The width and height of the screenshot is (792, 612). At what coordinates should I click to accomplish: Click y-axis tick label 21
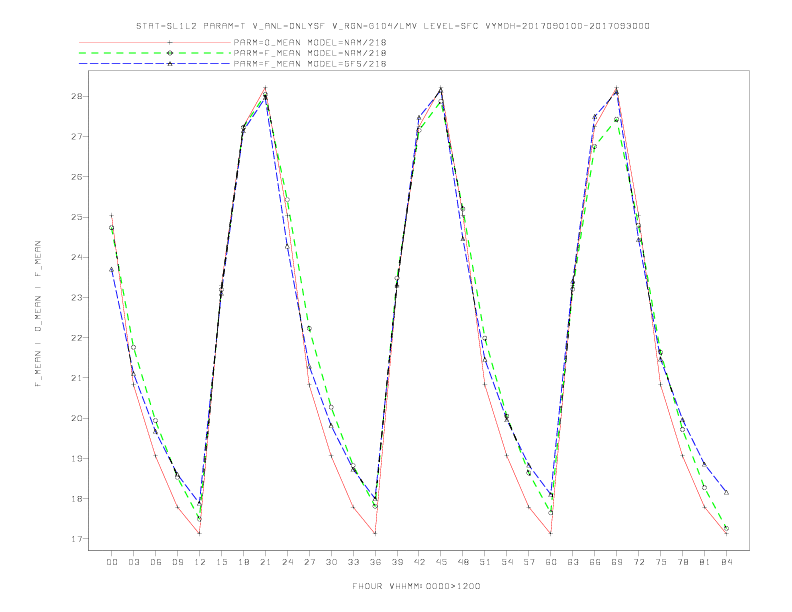pos(77,378)
